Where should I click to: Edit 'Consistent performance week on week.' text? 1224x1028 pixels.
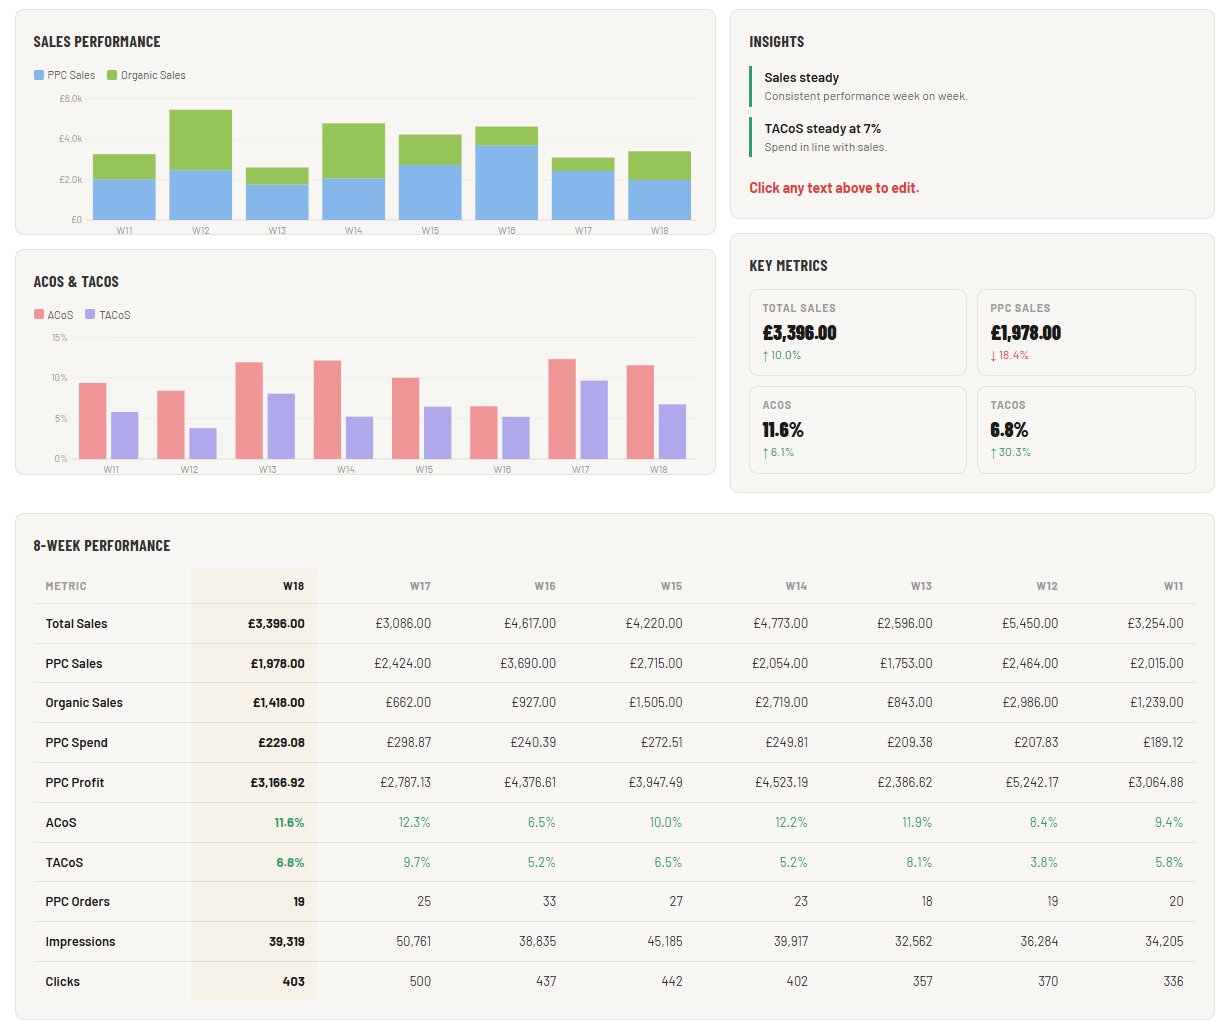coord(866,96)
